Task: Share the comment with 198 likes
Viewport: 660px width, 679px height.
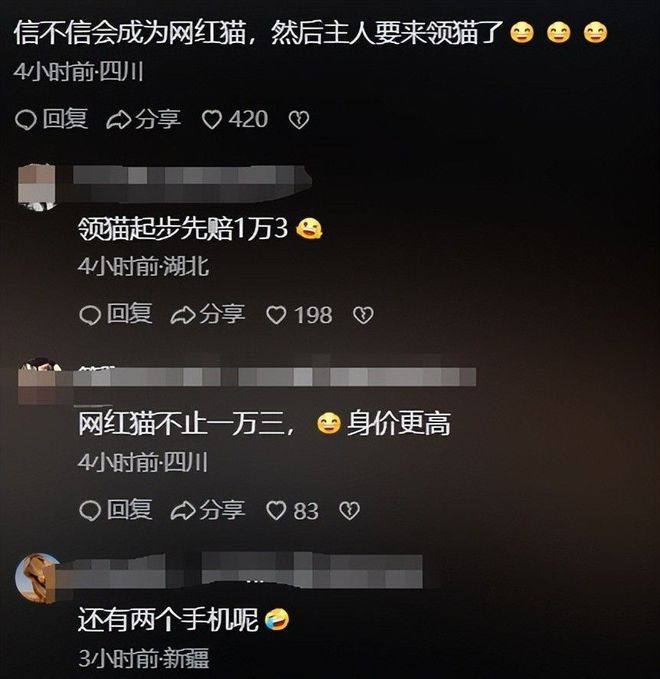Action: [207, 314]
